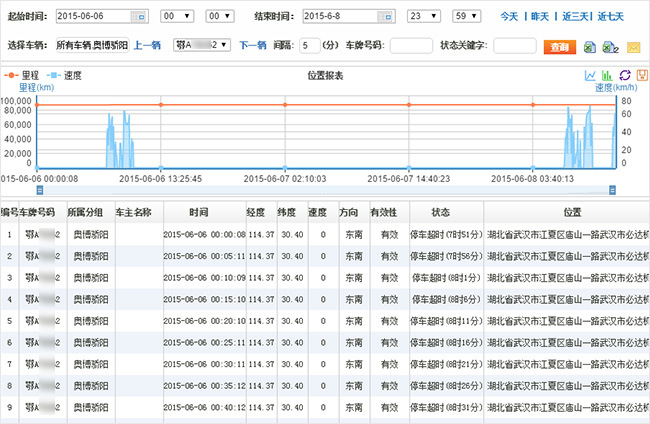
Task: Open the start hour dropdown
Action: [x=177, y=16]
